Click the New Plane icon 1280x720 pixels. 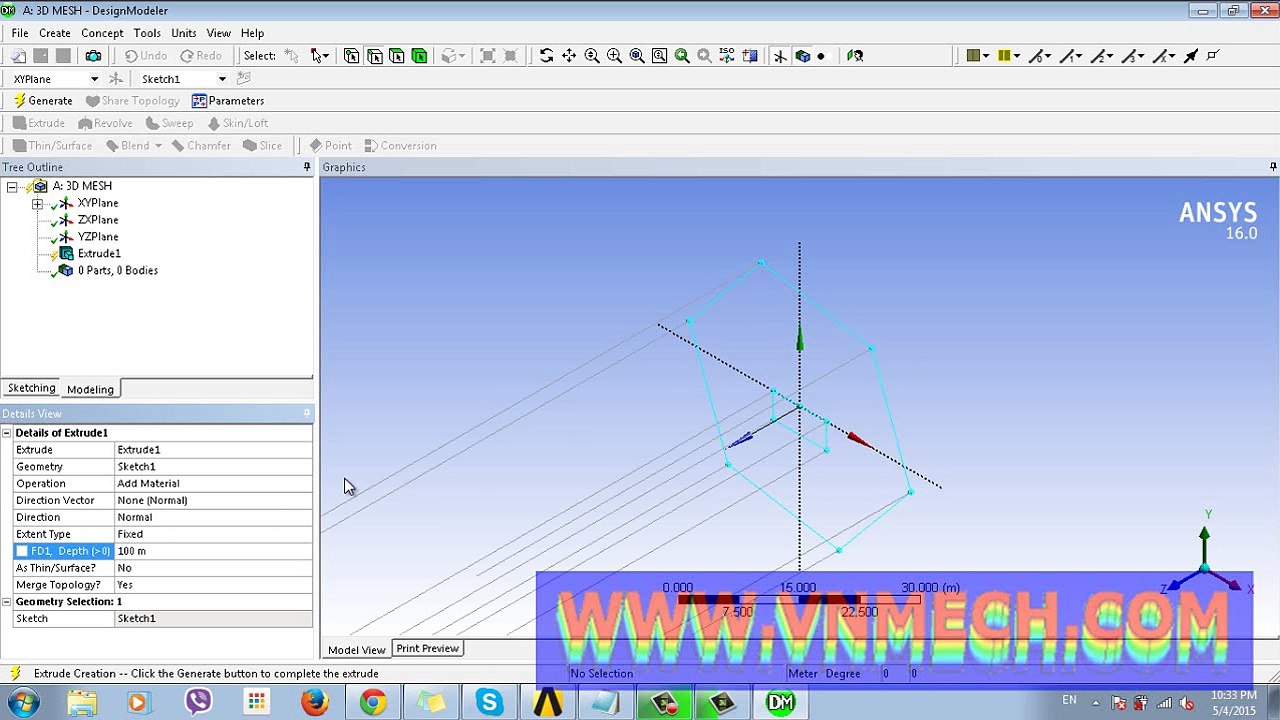click(x=116, y=79)
